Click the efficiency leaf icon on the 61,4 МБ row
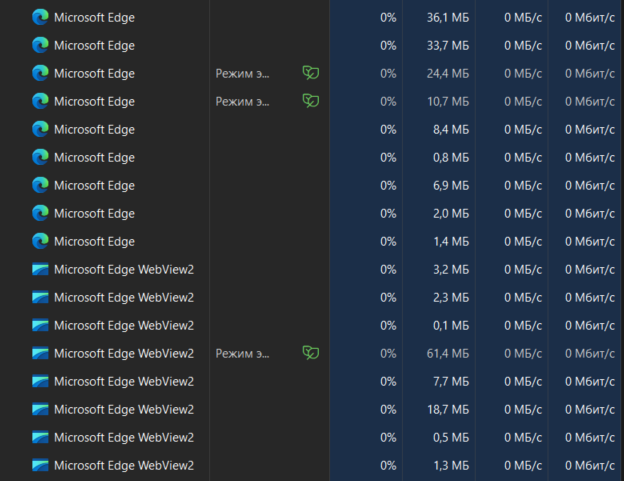 (311, 353)
